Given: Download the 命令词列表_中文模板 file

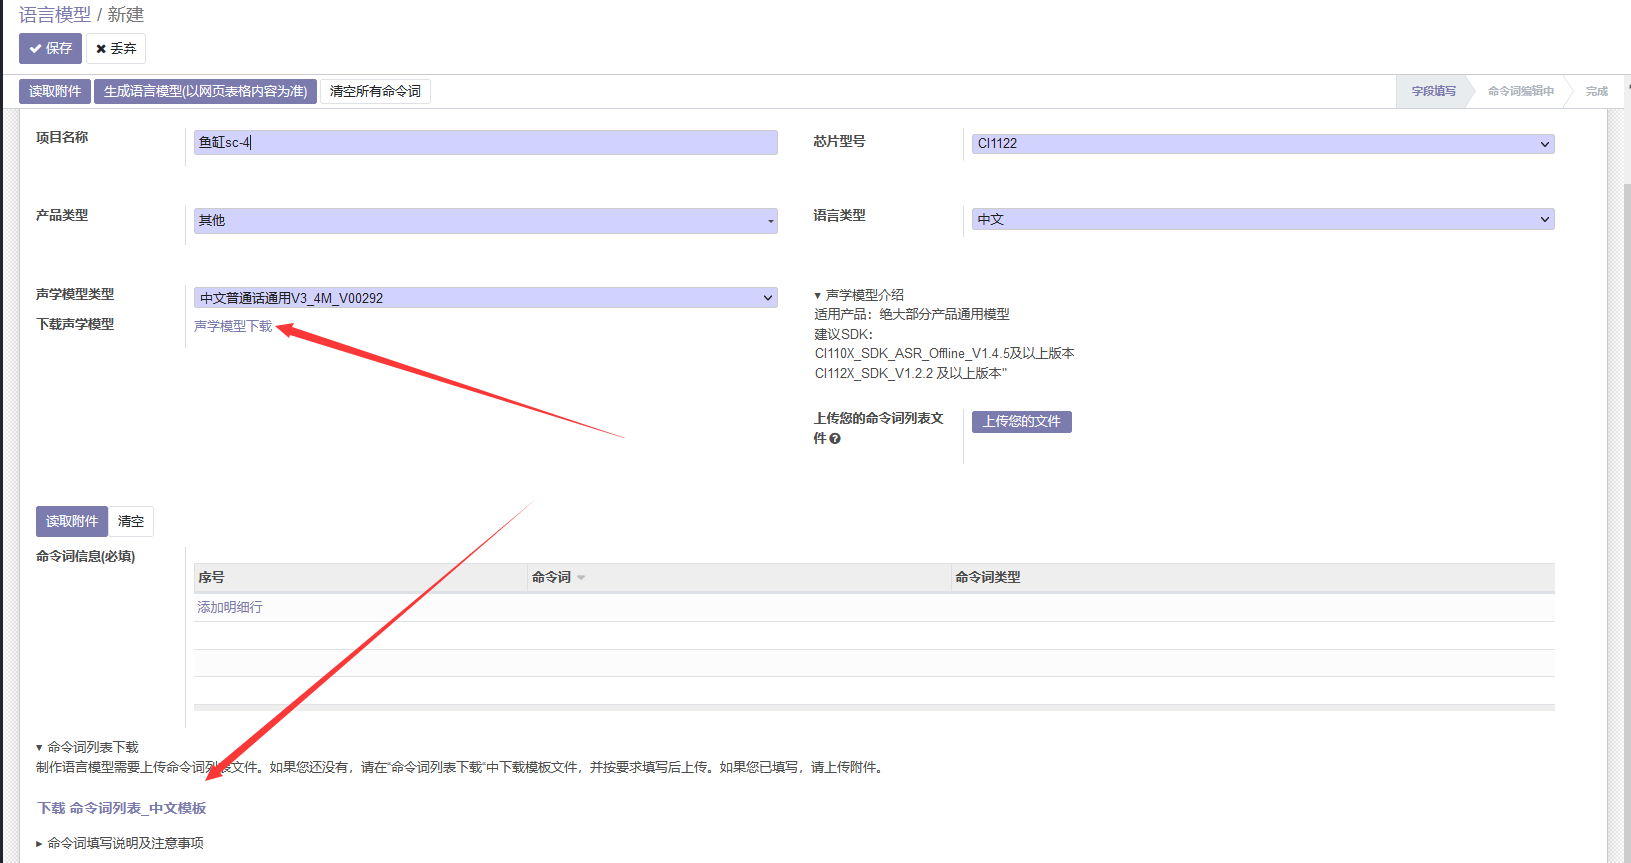Looking at the screenshot, I should tap(122, 808).
